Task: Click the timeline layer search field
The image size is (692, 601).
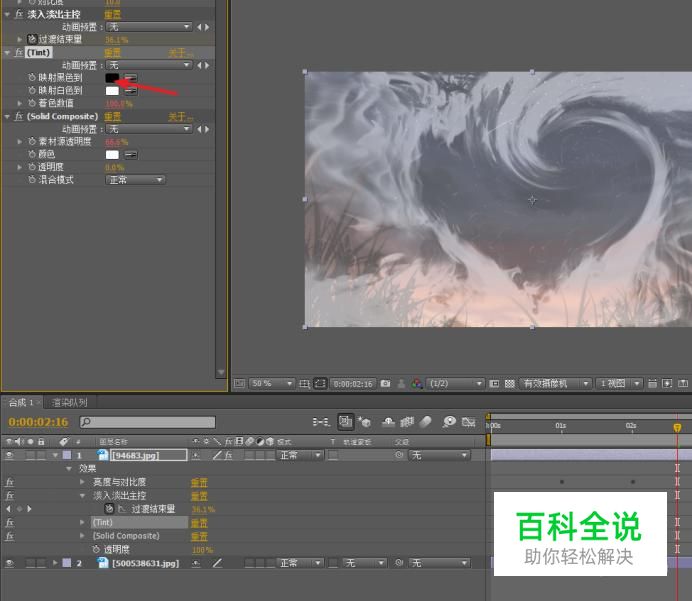Action: pyautogui.click(x=148, y=422)
